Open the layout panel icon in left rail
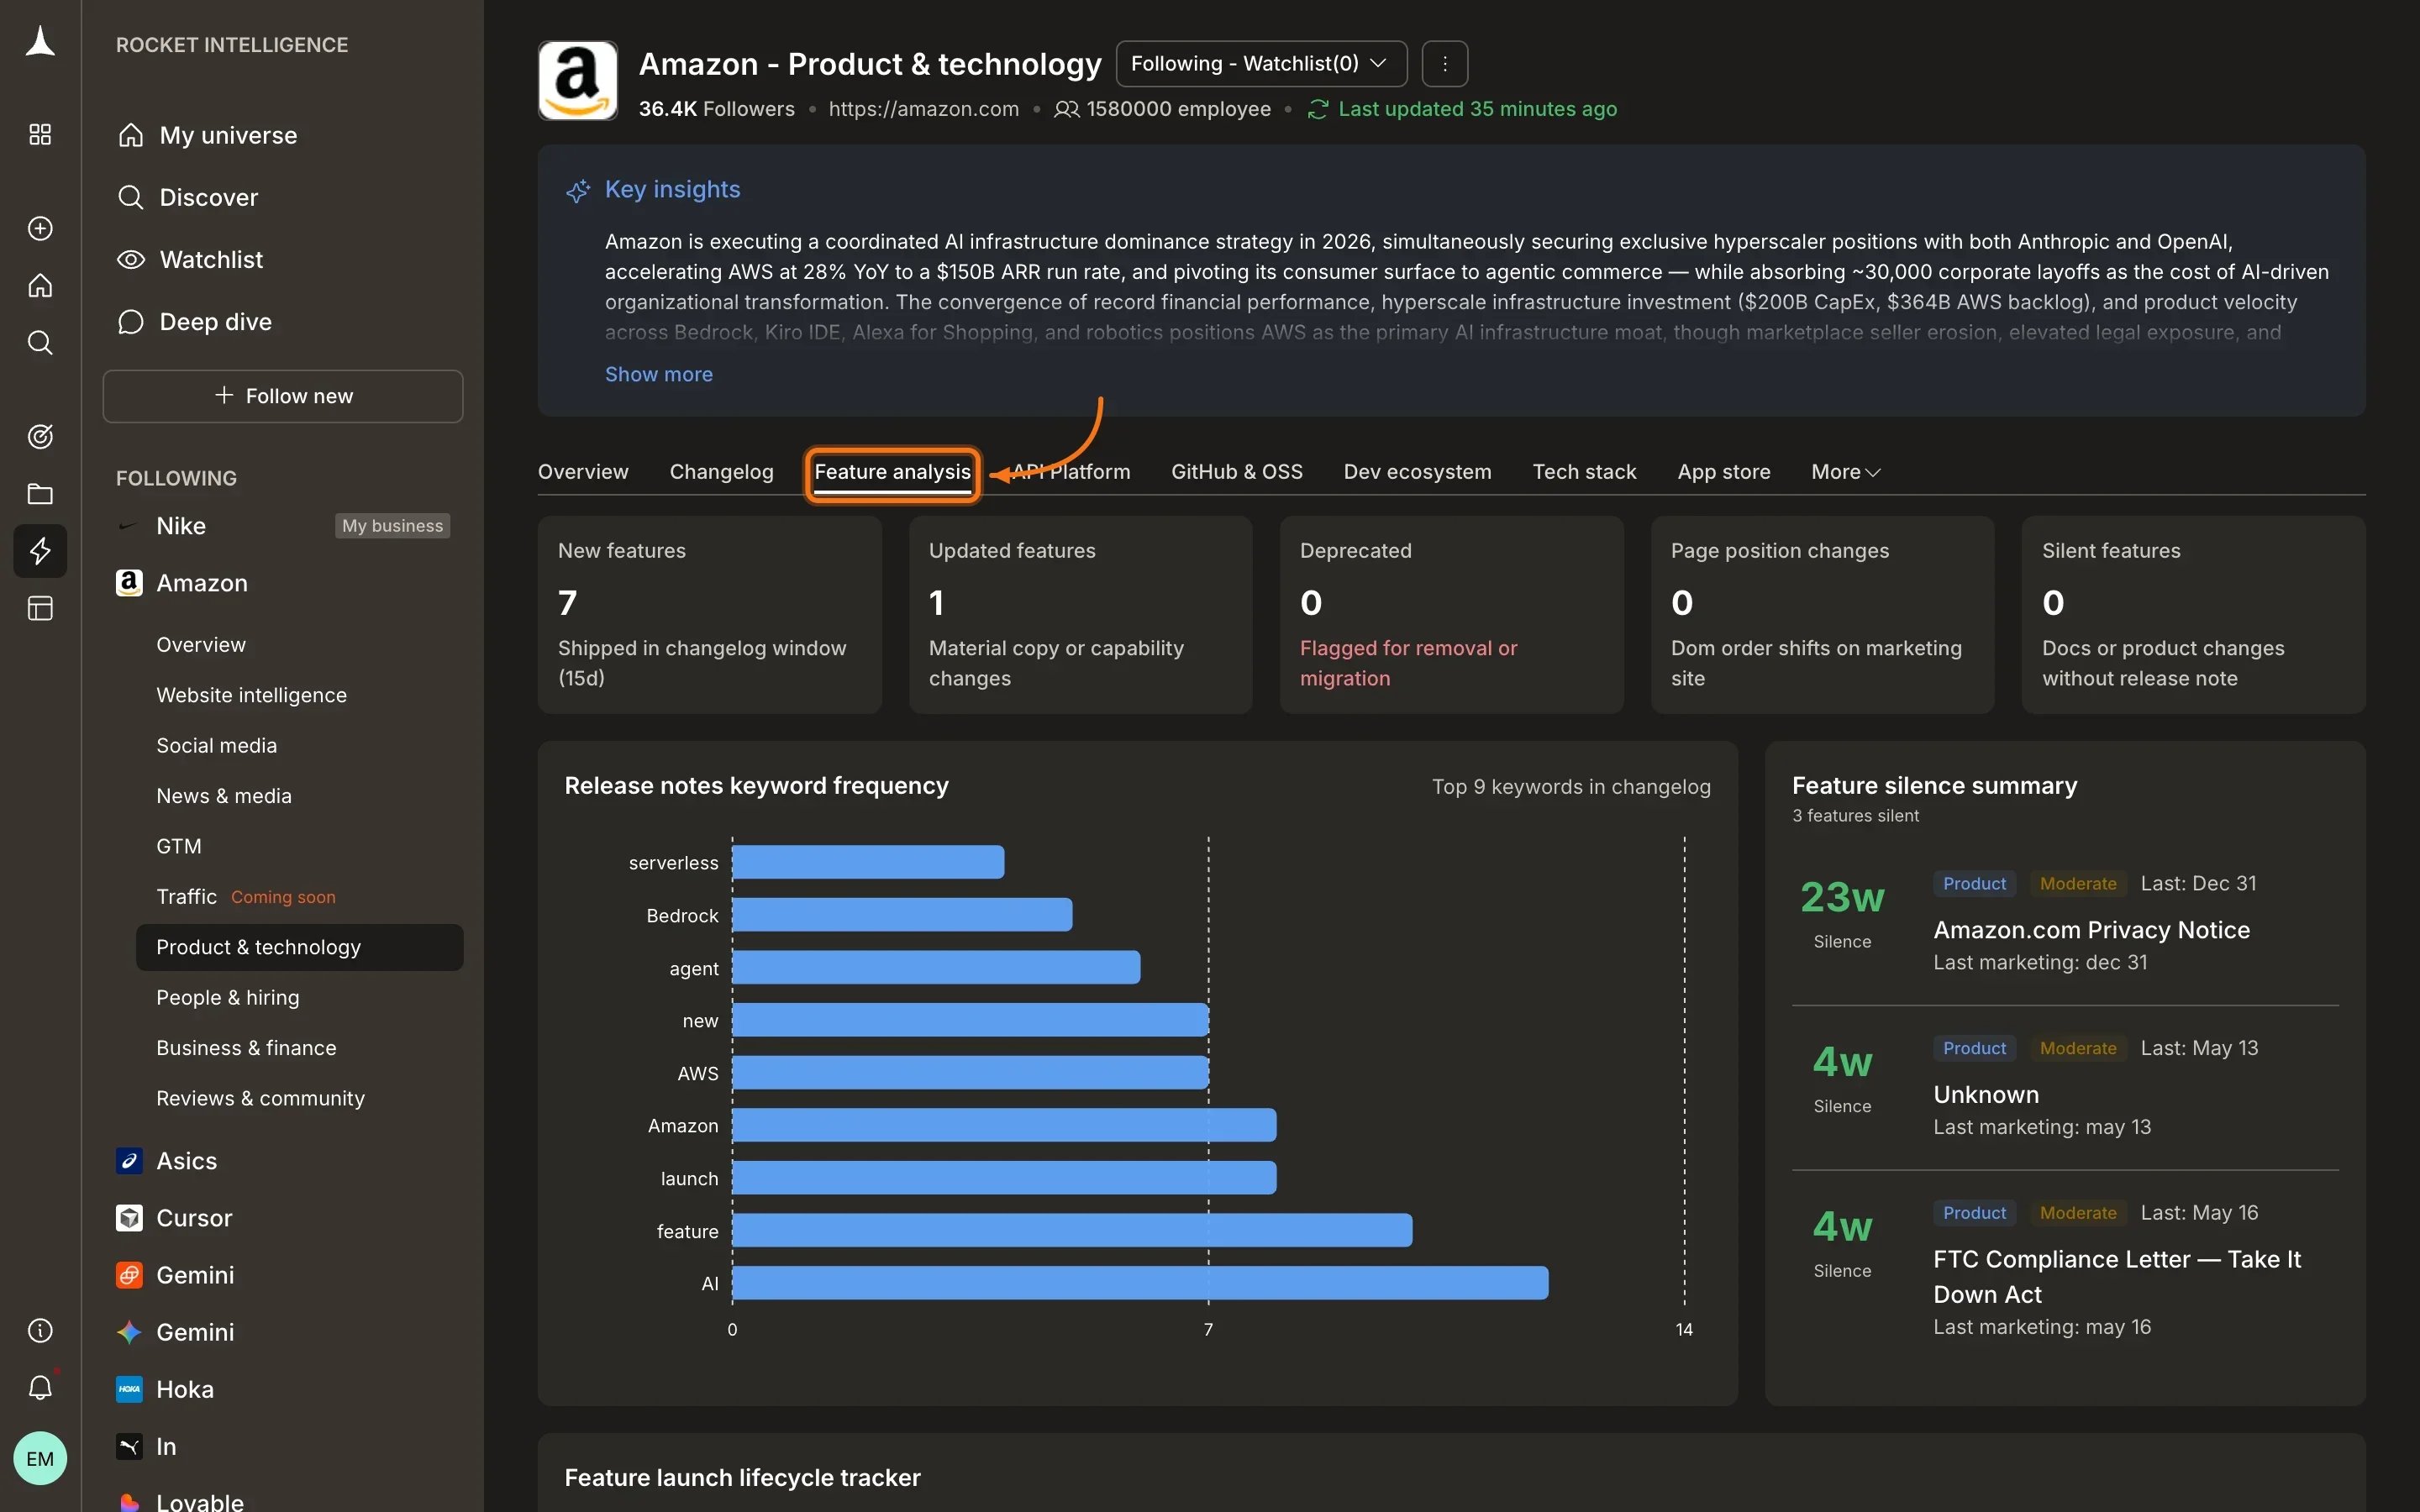 point(40,608)
